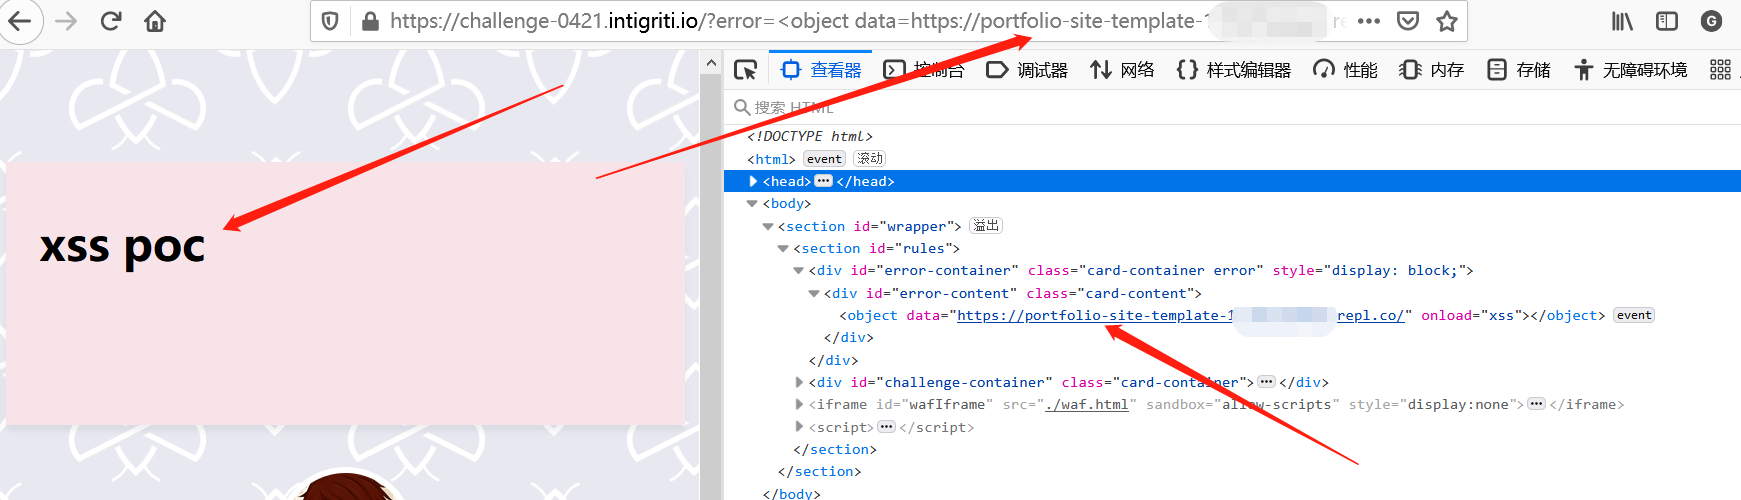This screenshot has height=500, width=1741.
Task: Bookmark this page with the star
Action: (x=1446, y=21)
